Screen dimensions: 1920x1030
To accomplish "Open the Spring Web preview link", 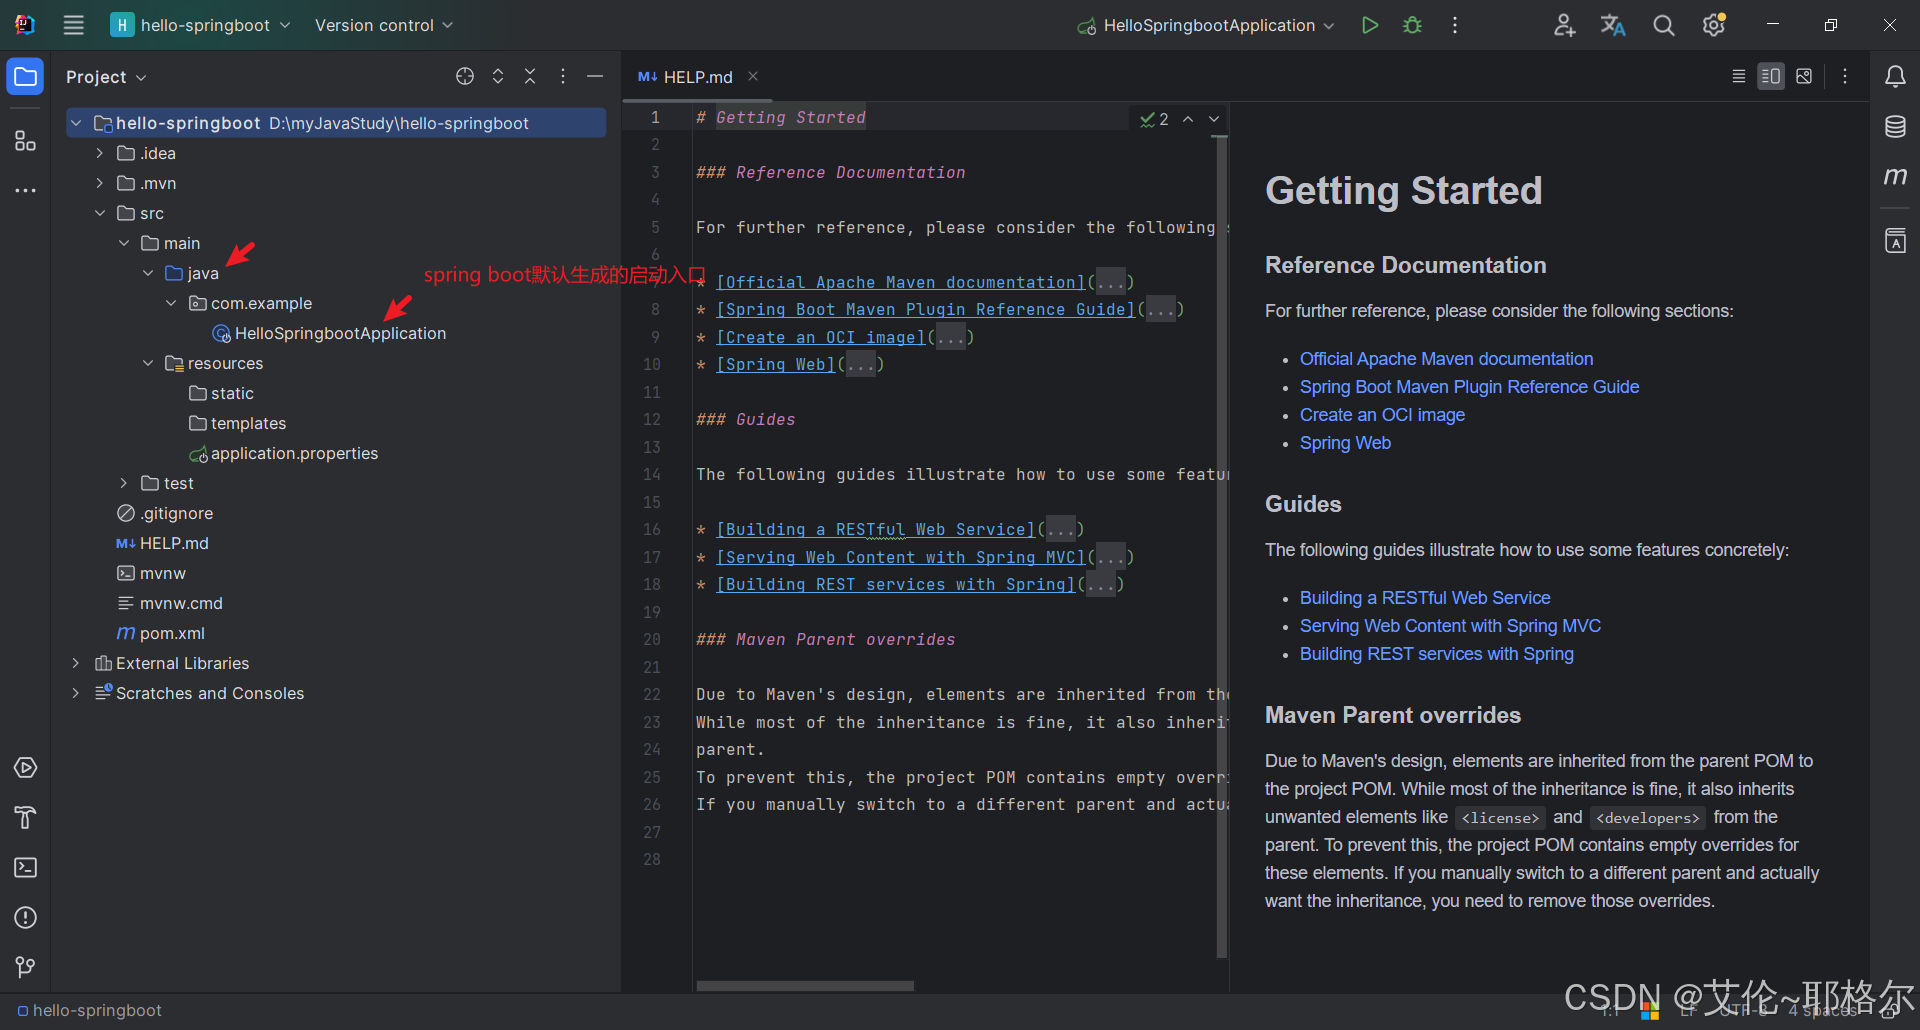I will (x=1345, y=443).
